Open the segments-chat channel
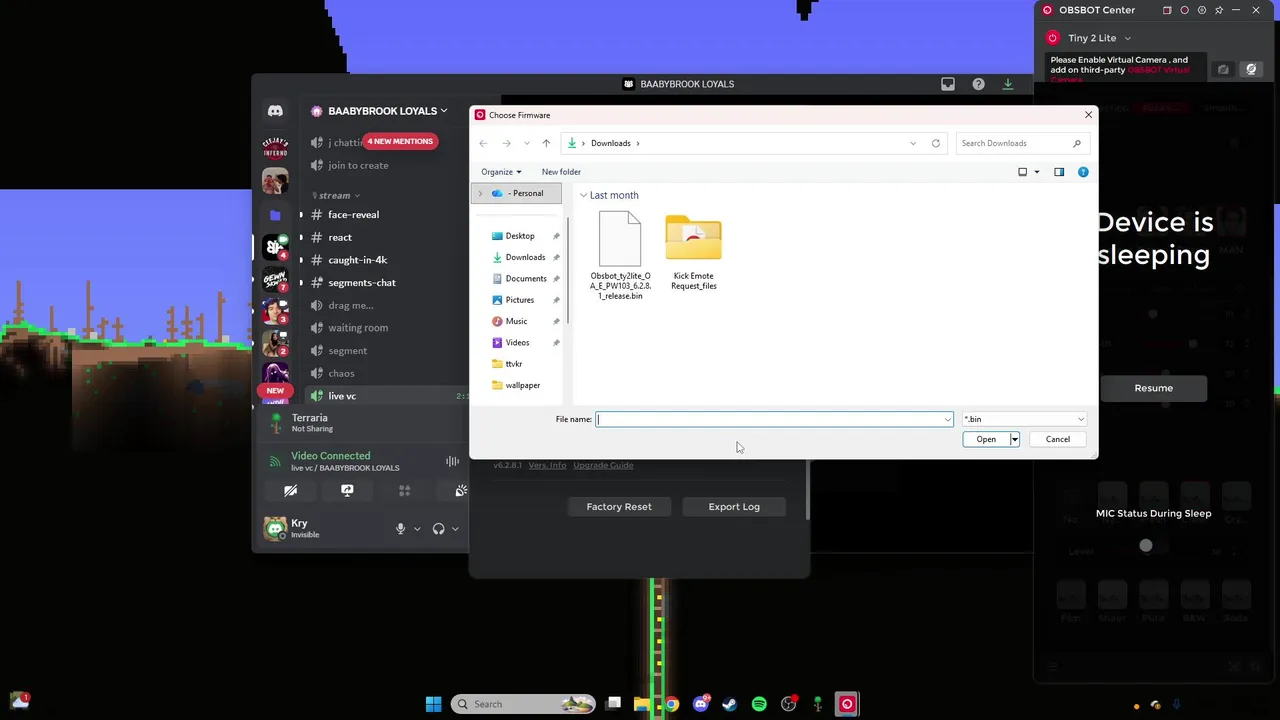The height and width of the screenshot is (720, 1280). tap(361, 283)
